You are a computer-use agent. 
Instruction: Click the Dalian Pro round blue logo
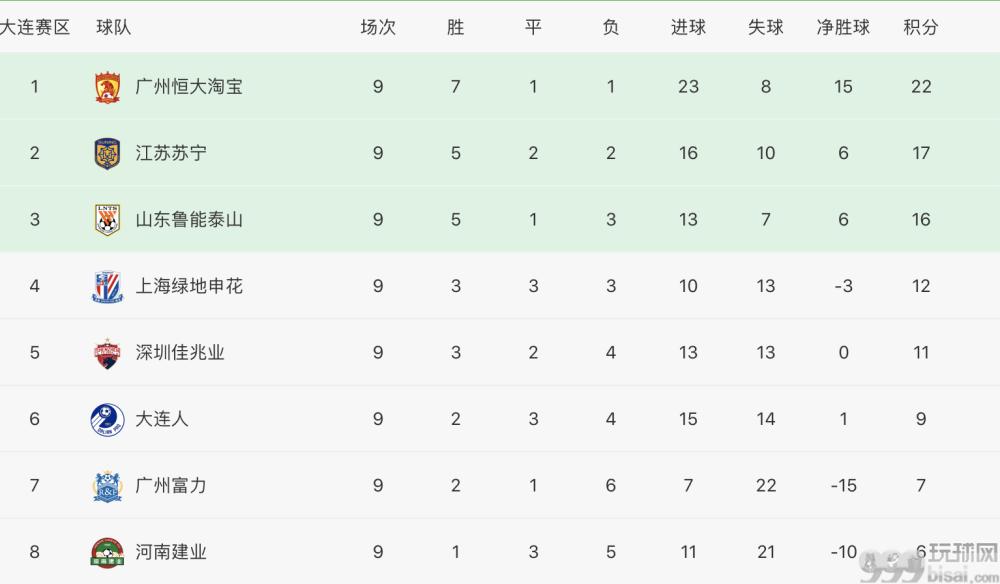(x=107, y=420)
